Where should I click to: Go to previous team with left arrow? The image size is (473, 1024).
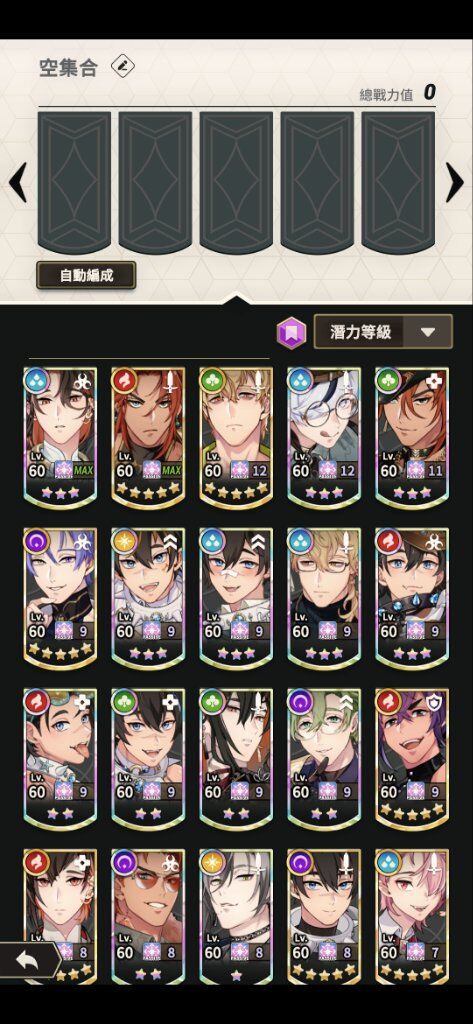[x=18, y=182]
